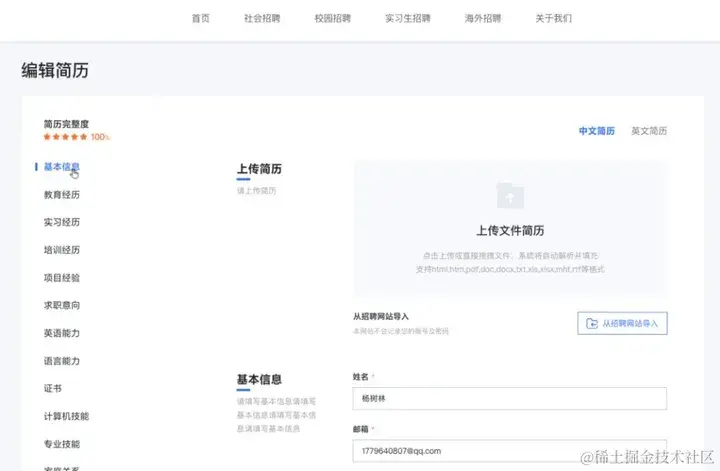Click the 上传文件简历 upload text
The height and width of the screenshot is (471, 720).
pyautogui.click(x=510, y=230)
